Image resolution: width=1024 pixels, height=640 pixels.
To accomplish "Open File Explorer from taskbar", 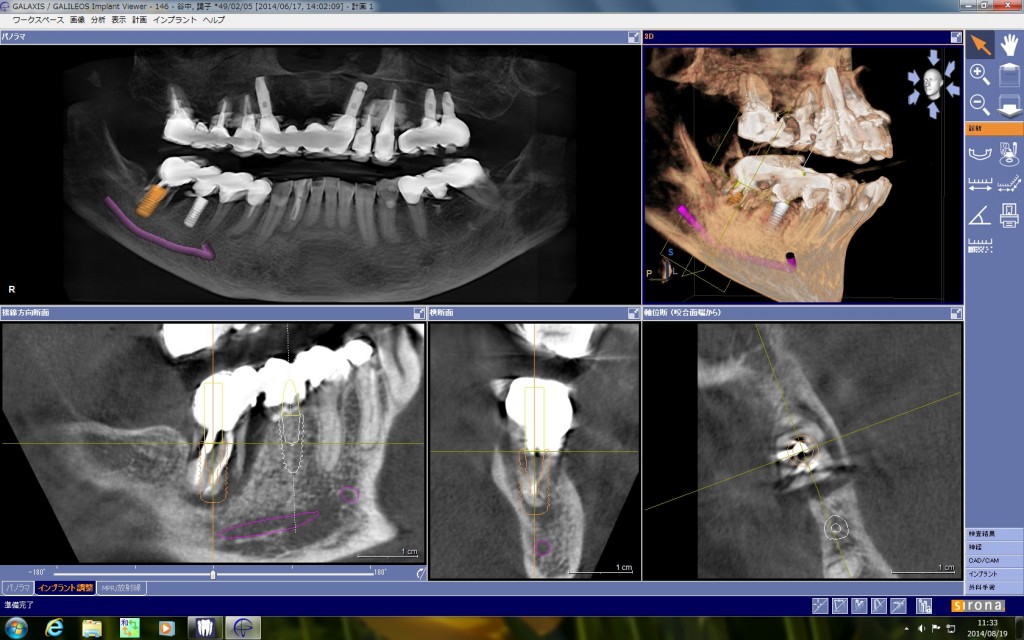I will (x=92, y=628).
